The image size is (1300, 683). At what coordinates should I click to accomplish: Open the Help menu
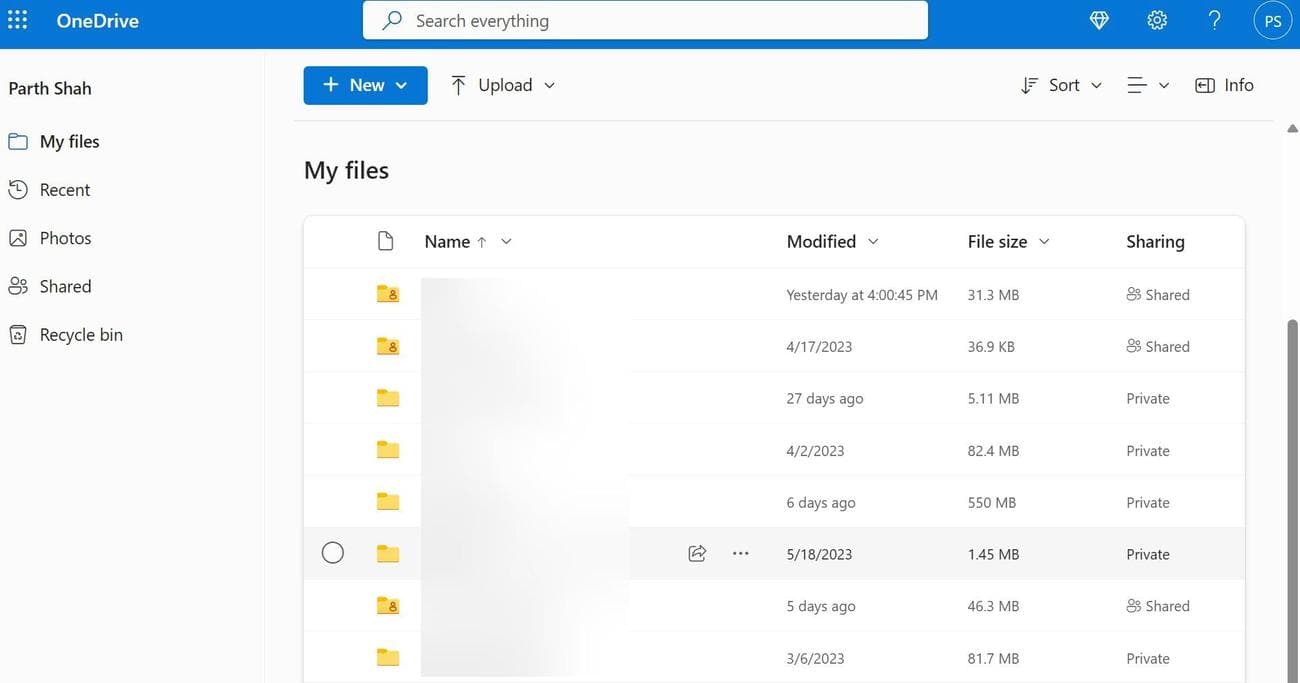[1213, 19]
